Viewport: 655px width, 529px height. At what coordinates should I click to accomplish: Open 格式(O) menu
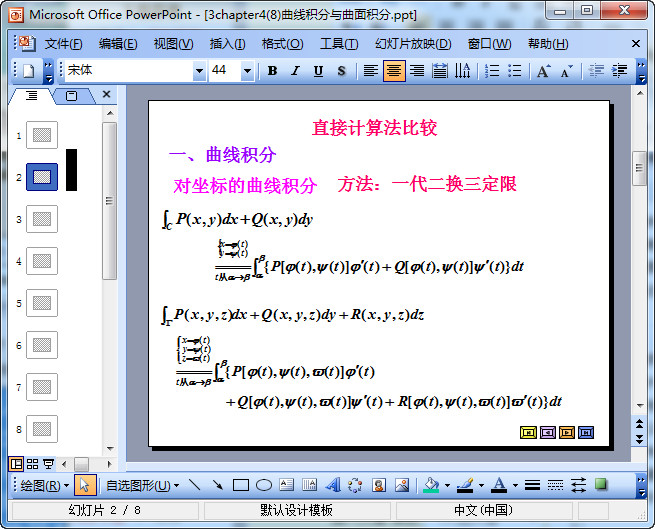click(x=282, y=44)
